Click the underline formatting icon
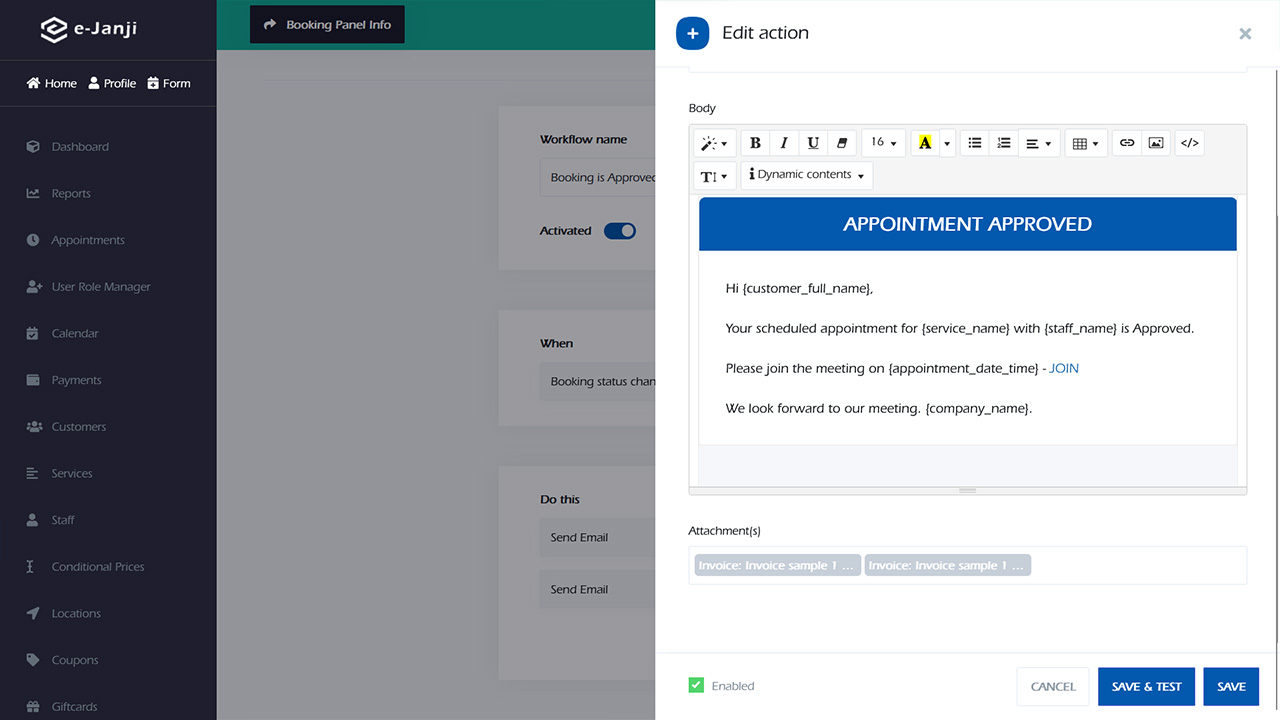 tap(813, 143)
